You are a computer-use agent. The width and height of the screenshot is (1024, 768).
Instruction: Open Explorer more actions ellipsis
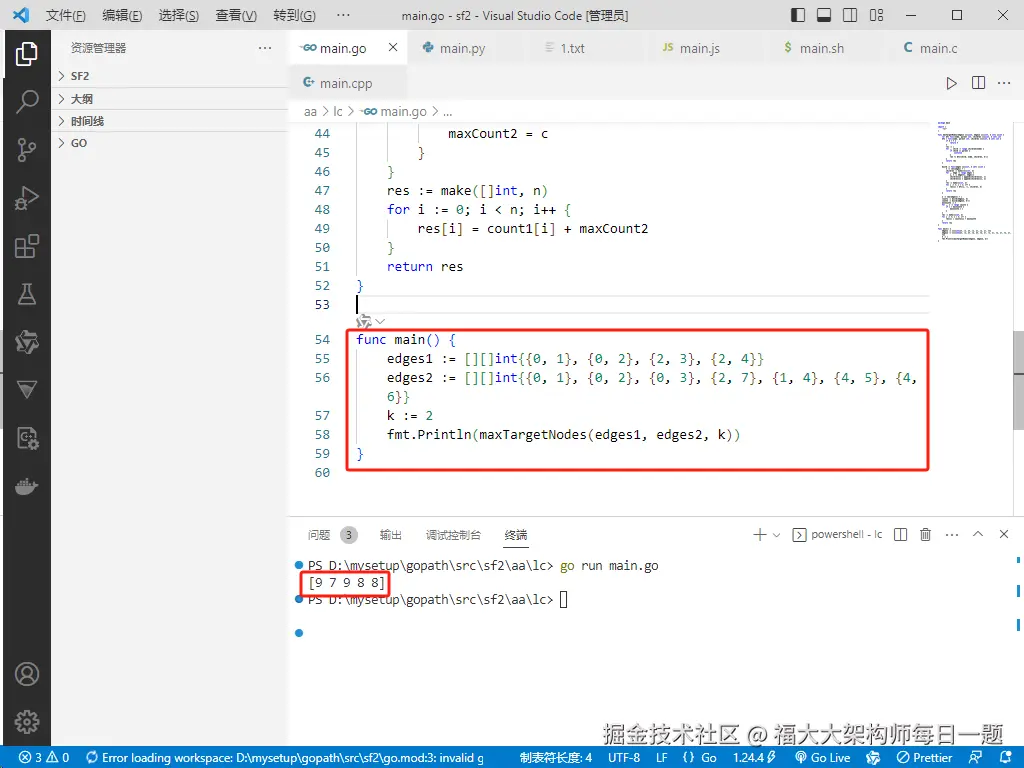tap(264, 48)
